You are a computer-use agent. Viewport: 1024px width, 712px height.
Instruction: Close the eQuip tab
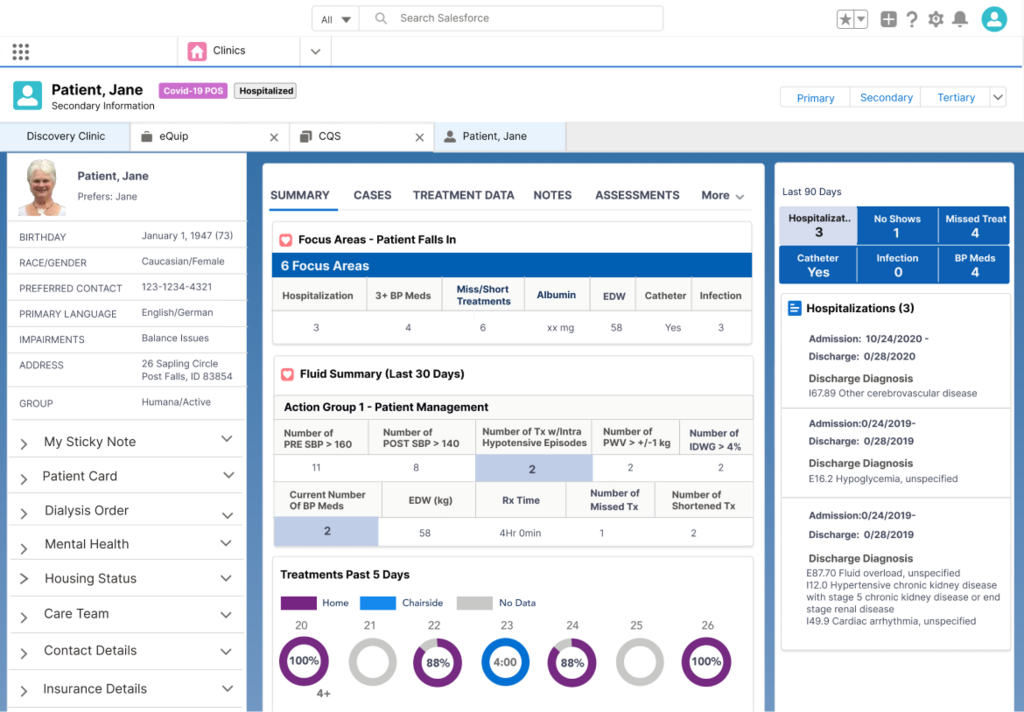(x=274, y=137)
